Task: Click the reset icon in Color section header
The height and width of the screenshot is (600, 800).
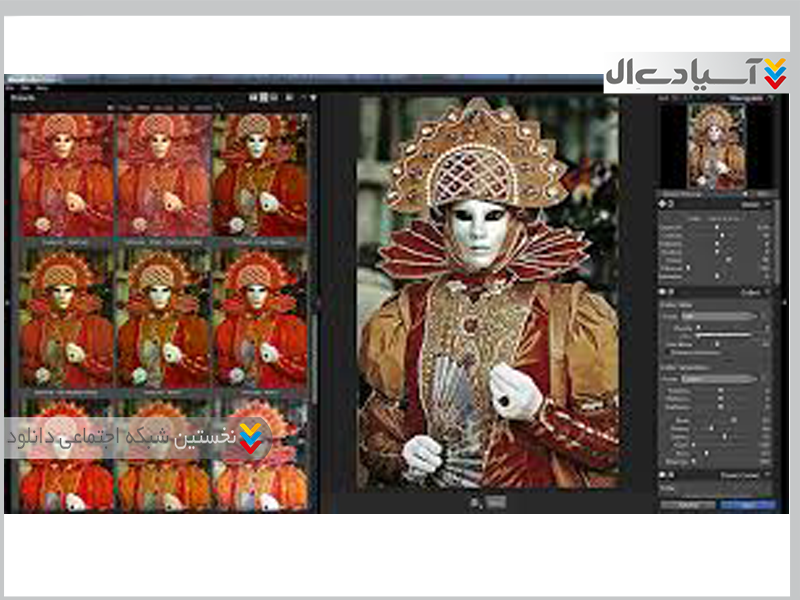Action: [x=669, y=291]
